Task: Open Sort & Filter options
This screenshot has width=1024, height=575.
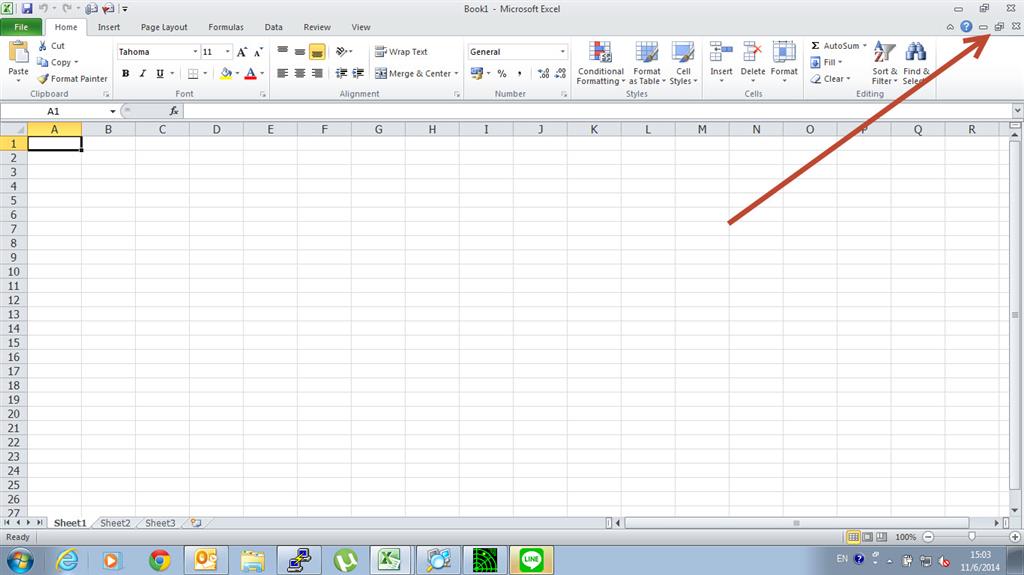Action: (x=884, y=63)
